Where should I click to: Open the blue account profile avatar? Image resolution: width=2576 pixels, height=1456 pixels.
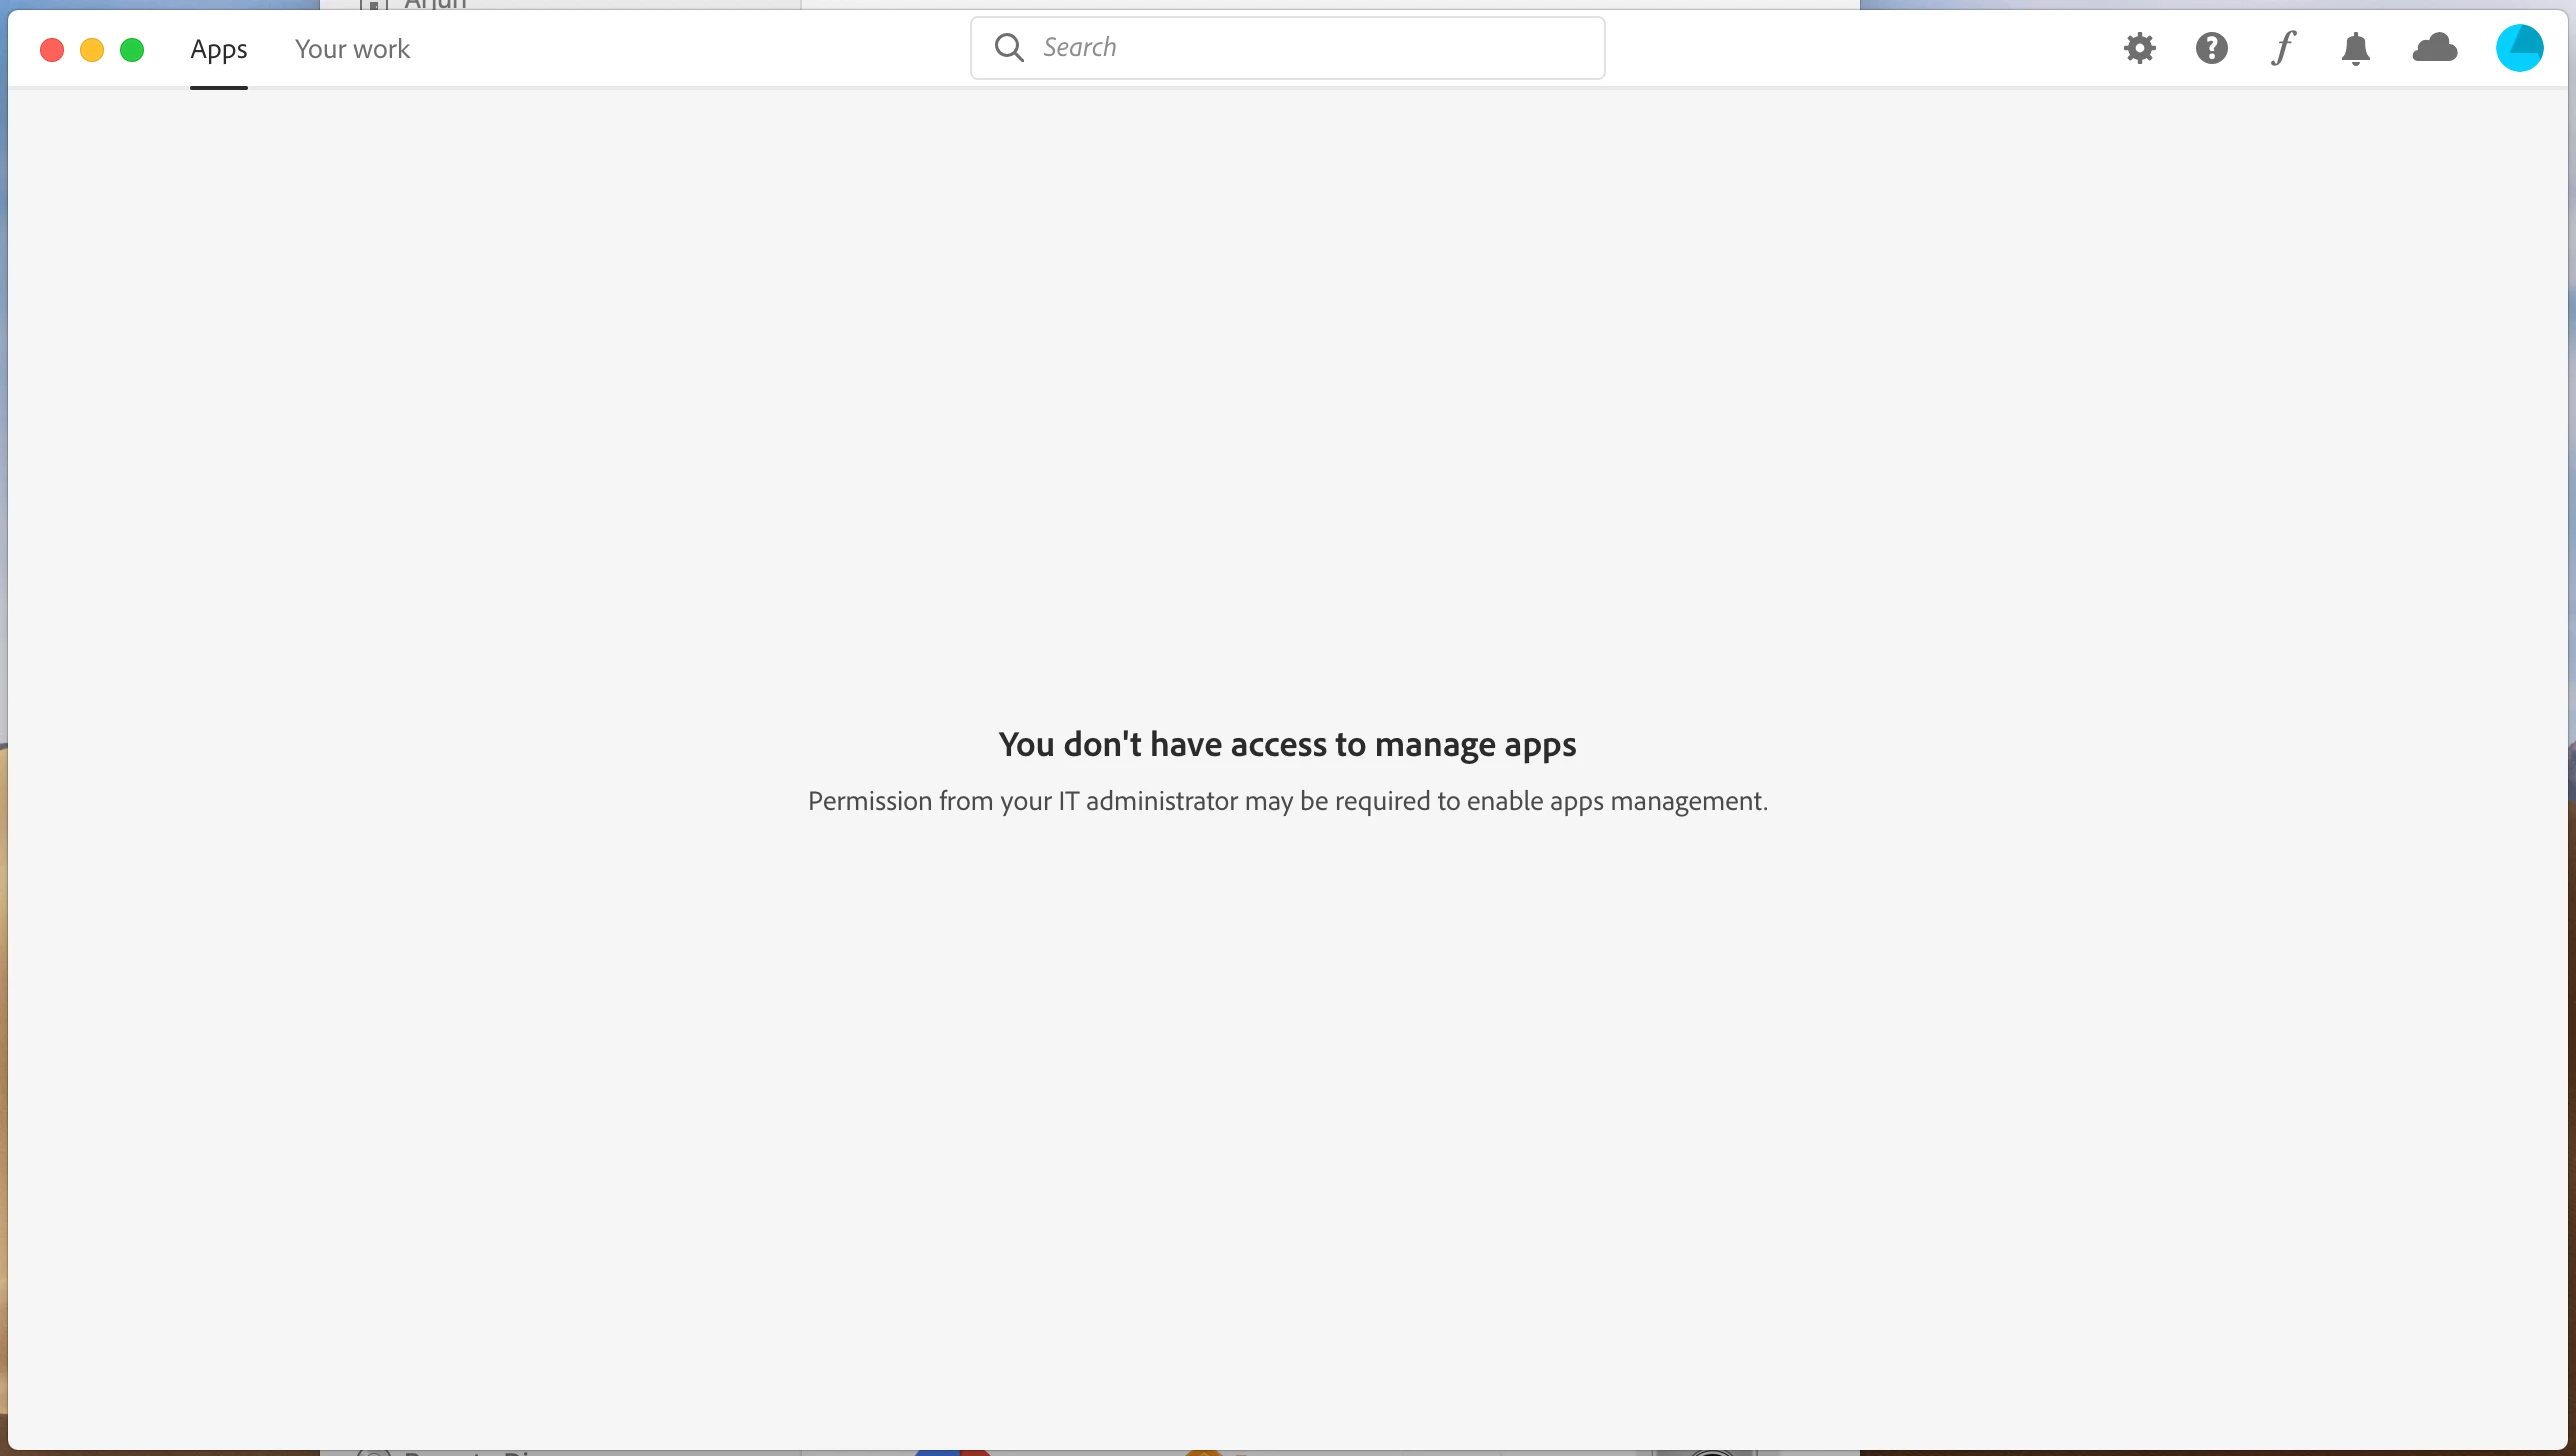tap(2518, 48)
